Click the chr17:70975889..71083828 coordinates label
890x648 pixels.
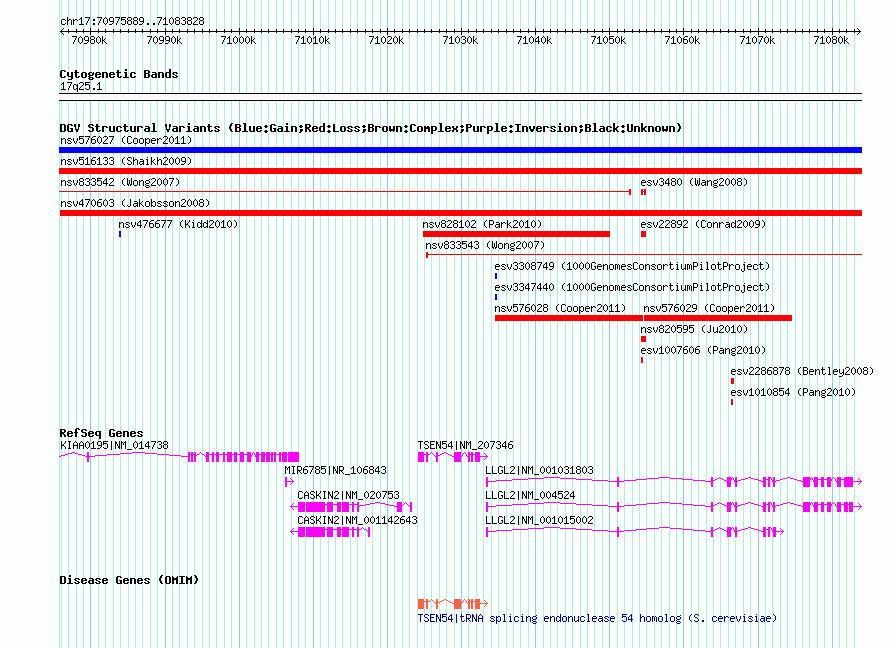(132, 22)
